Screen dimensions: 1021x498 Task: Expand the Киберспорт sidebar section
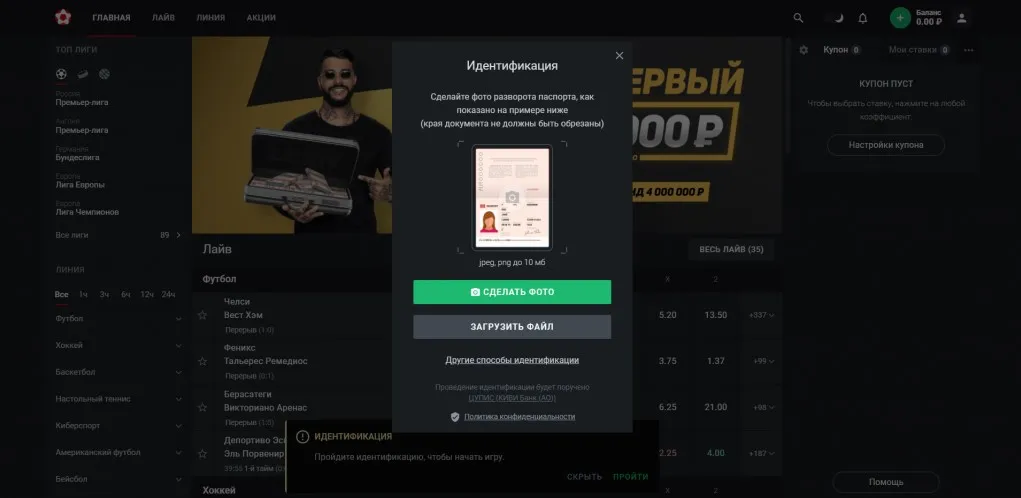tap(119, 426)
